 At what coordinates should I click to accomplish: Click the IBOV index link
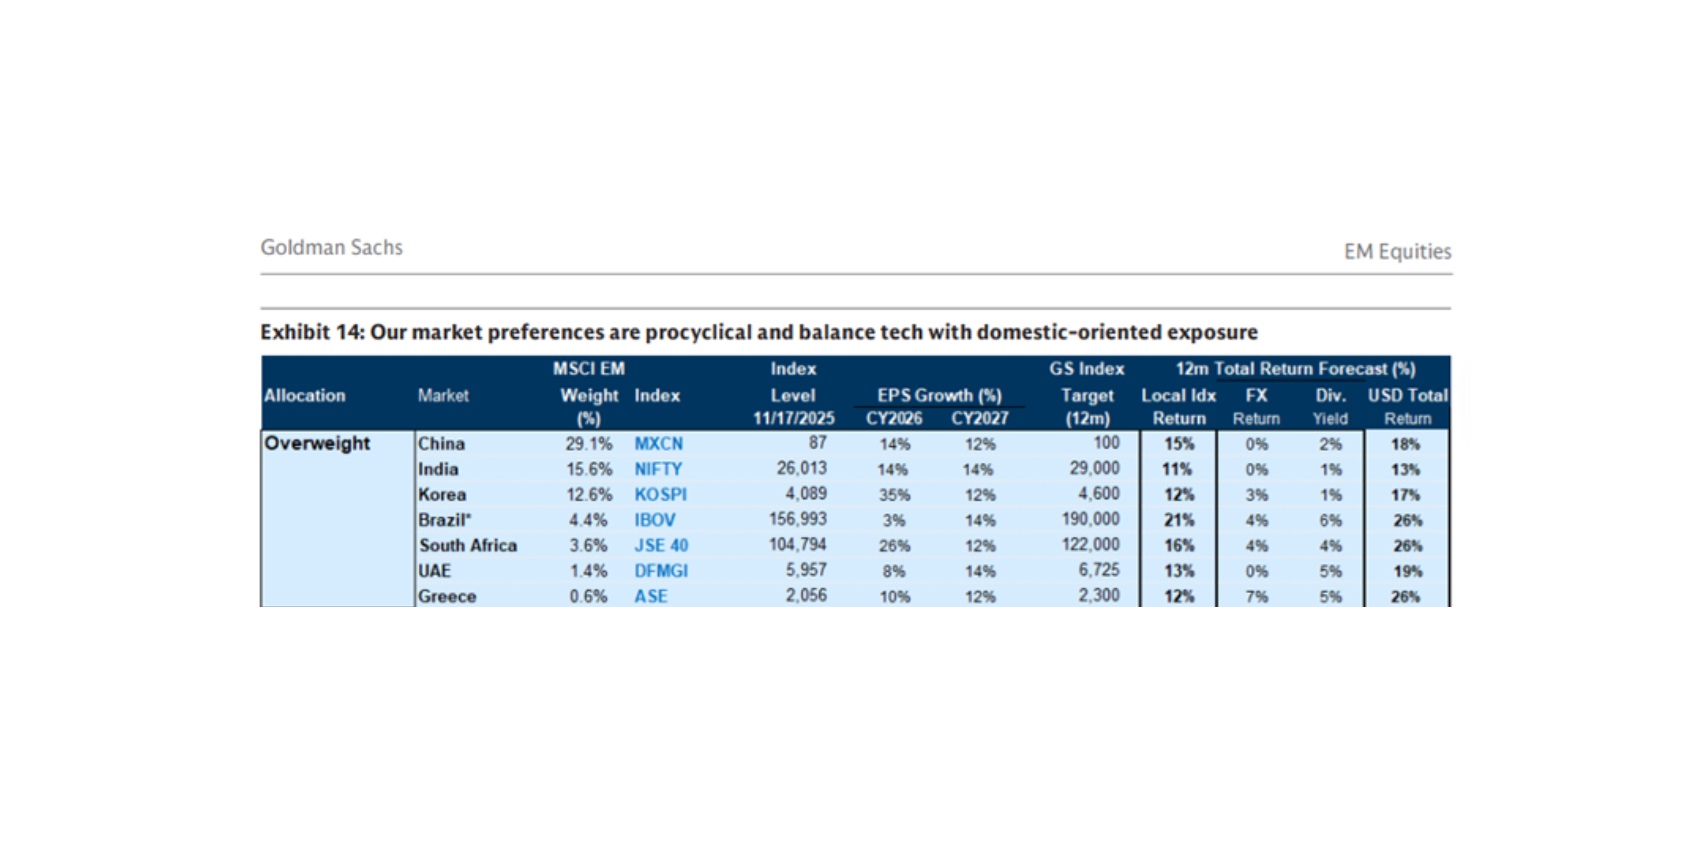(x=654, y=520)
